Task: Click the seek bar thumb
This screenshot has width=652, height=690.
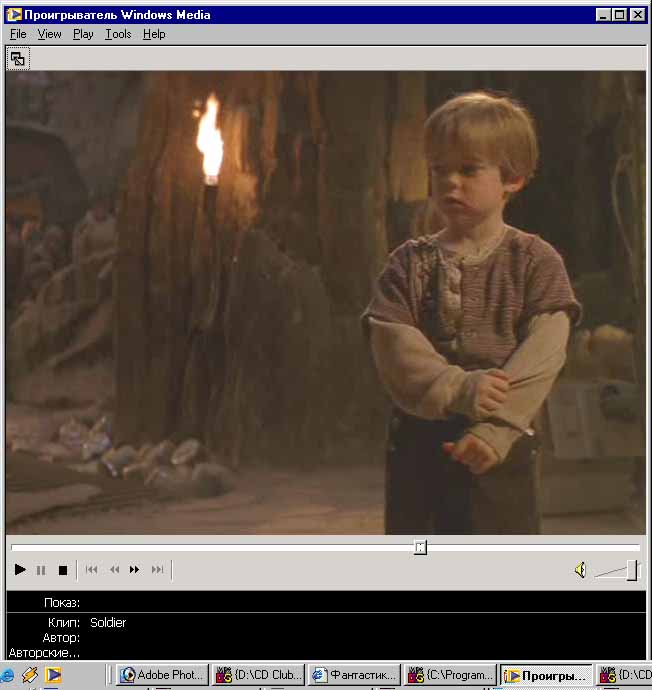Action: click(420, 547)
